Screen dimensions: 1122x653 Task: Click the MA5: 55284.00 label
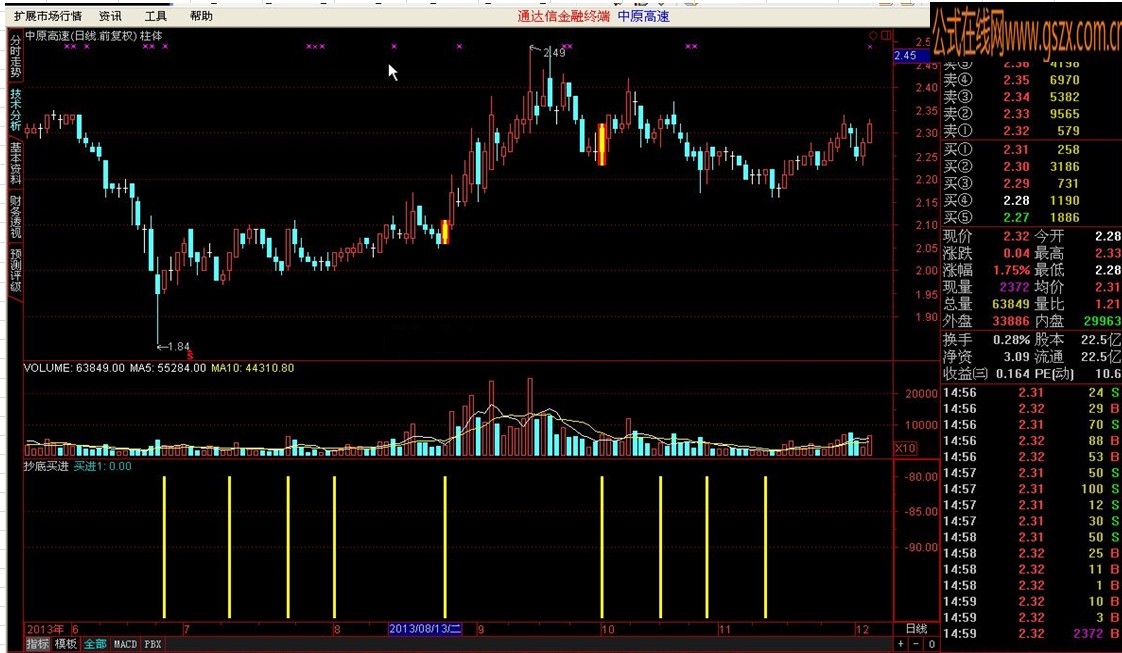[x=167, y=368]
